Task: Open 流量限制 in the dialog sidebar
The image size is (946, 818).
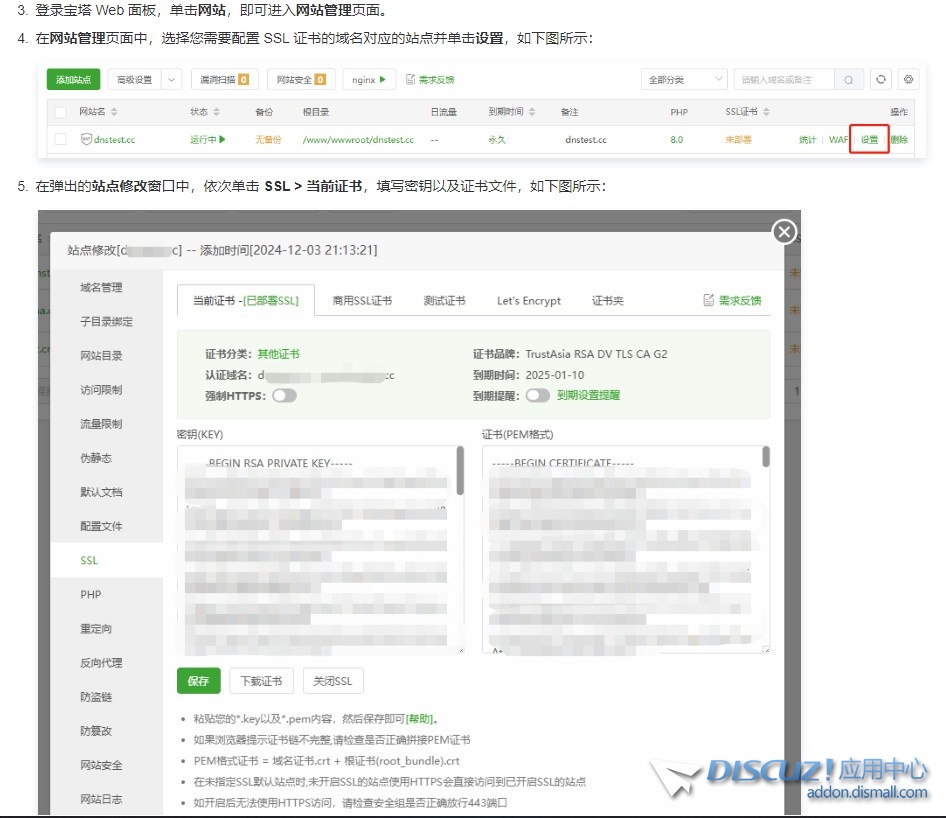Action: (101, 423)
